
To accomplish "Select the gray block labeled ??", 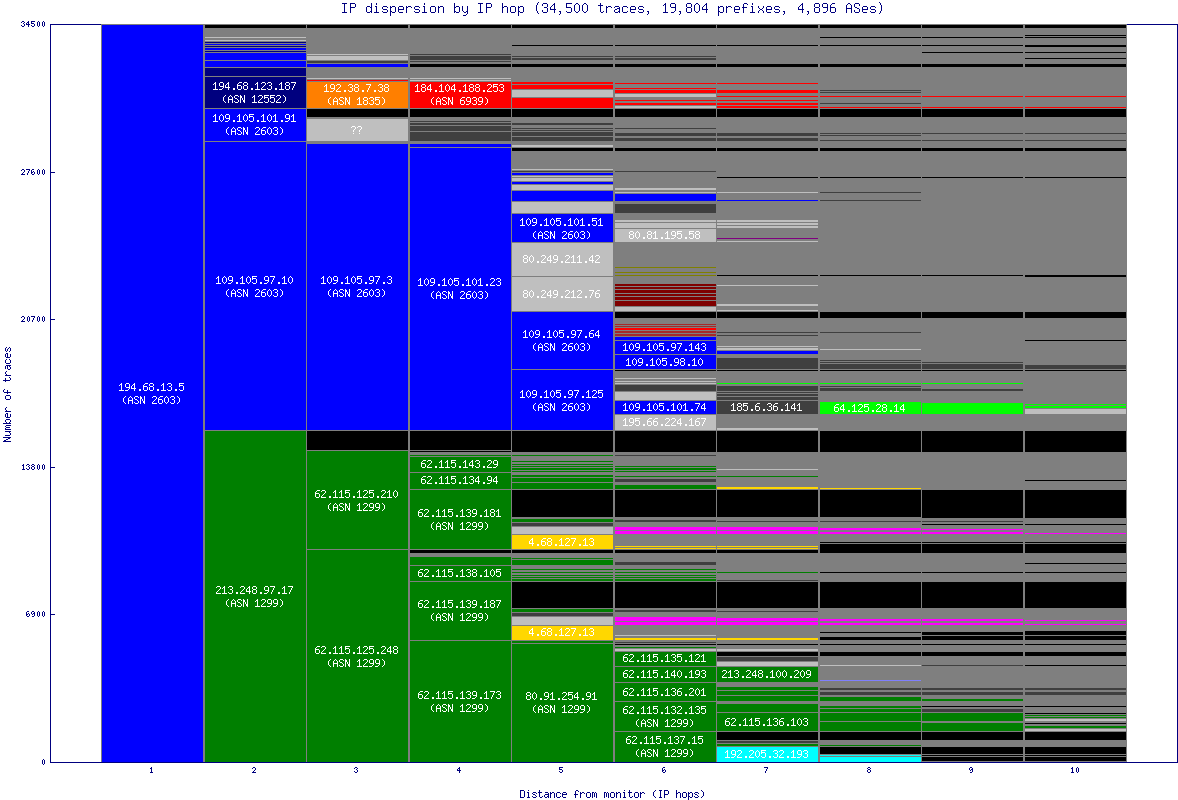I will (x=357, y=129).
